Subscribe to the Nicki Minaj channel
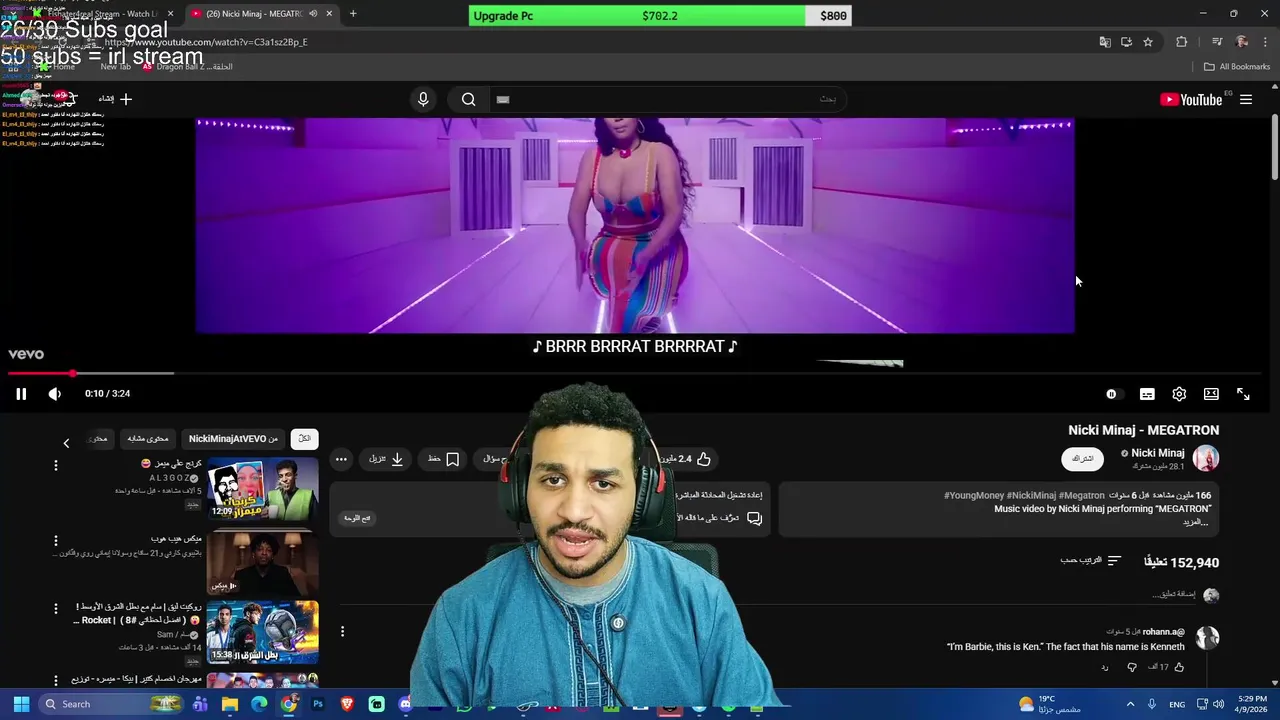The height and width of the screenshot is (720, 1280). (1083, 458)
